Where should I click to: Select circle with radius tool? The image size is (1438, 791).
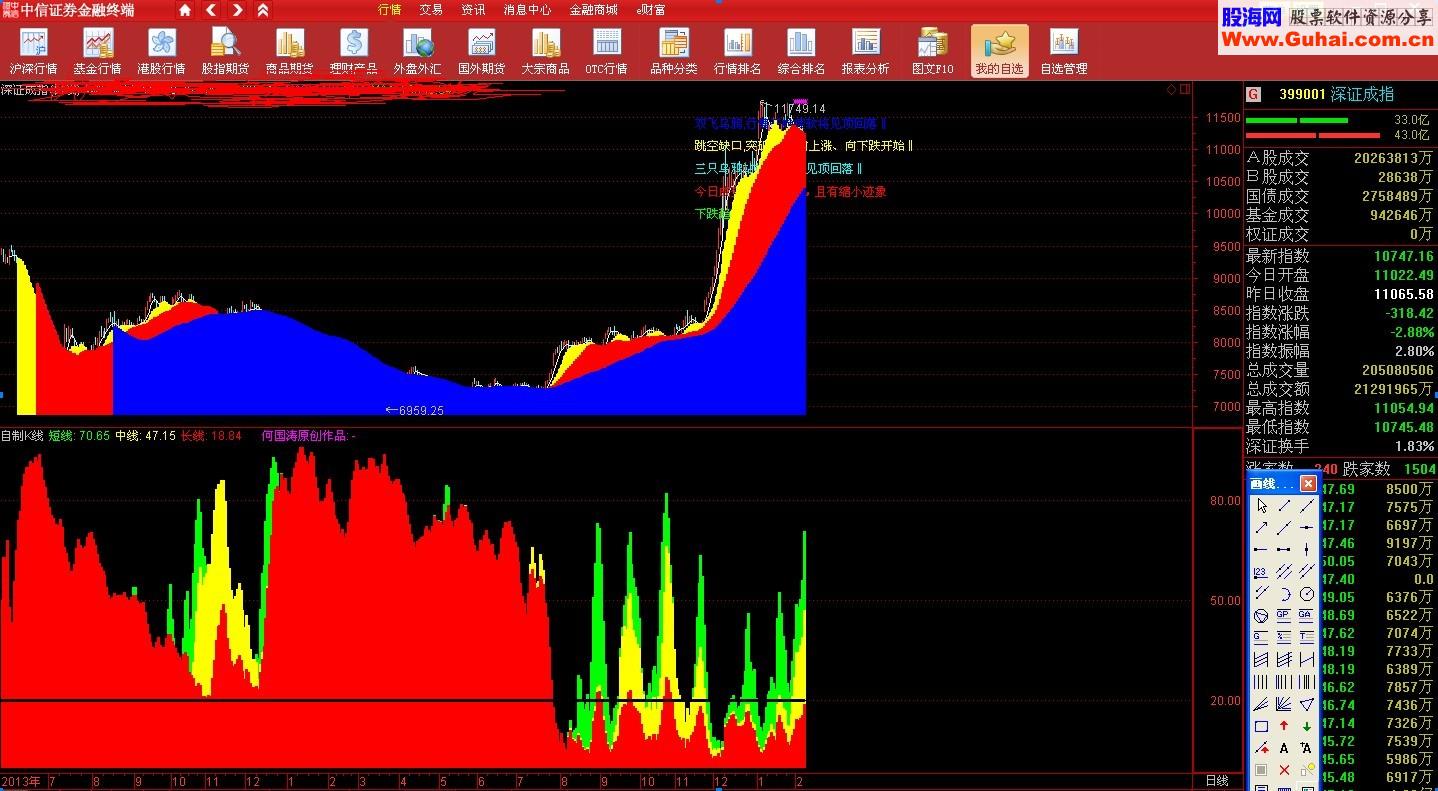[1307, 593]
